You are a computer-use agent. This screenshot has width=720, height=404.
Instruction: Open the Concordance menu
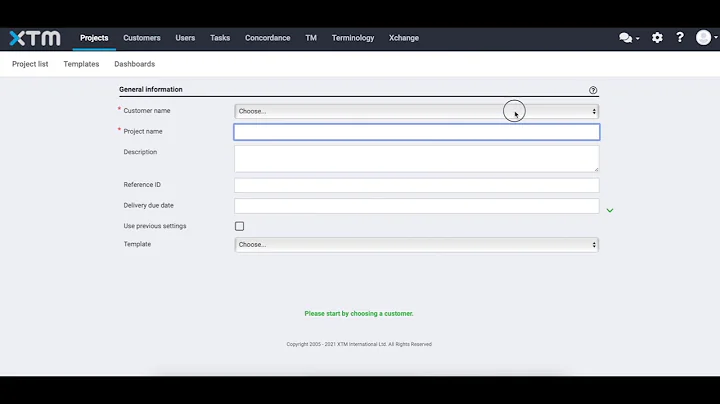pos(267,38)
